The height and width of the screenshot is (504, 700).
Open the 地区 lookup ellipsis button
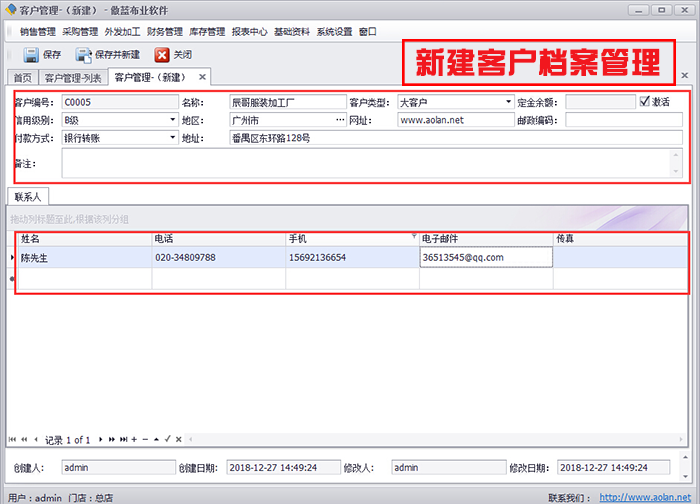339,120
